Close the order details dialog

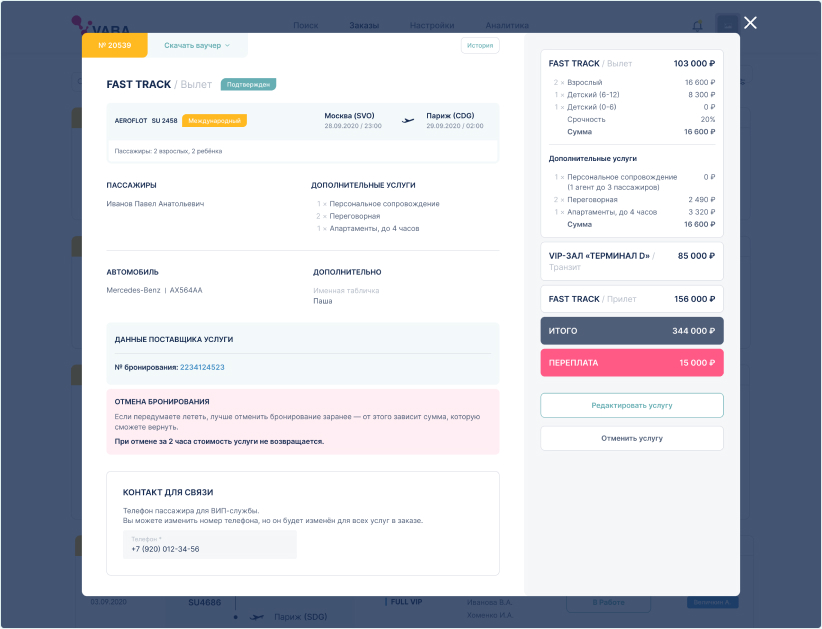point(750,23)
